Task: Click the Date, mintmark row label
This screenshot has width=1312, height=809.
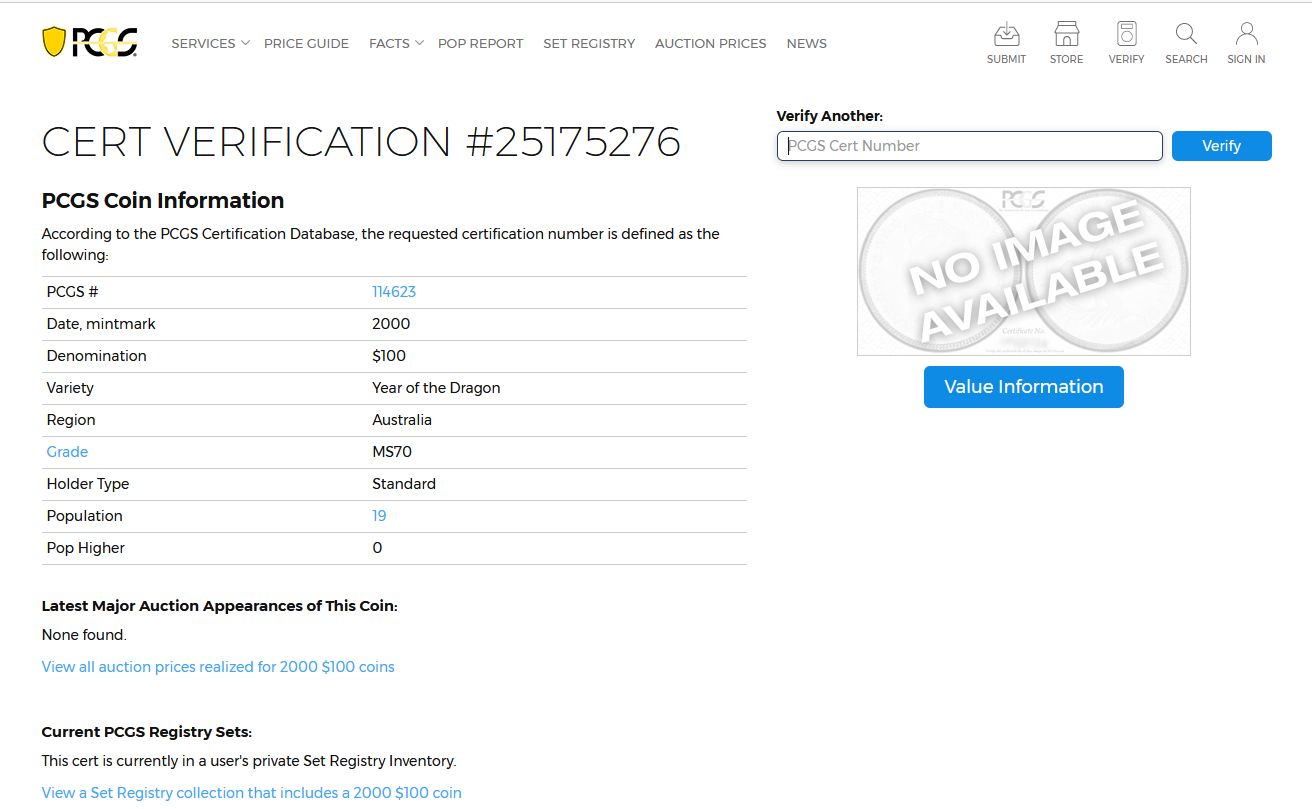Action: coord(101,324)
